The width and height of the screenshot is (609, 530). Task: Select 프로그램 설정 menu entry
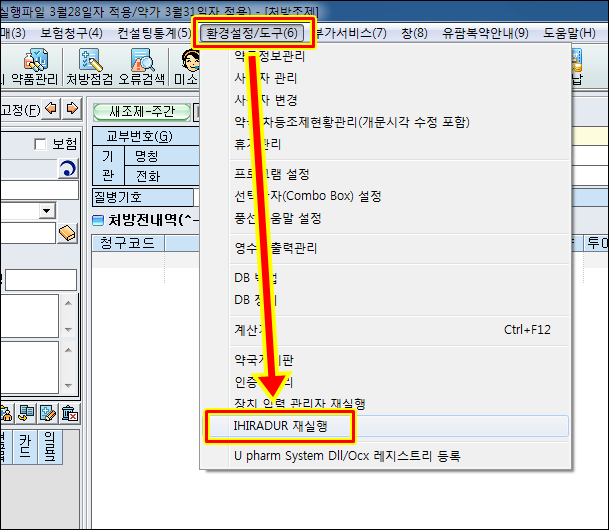point(385,174)
